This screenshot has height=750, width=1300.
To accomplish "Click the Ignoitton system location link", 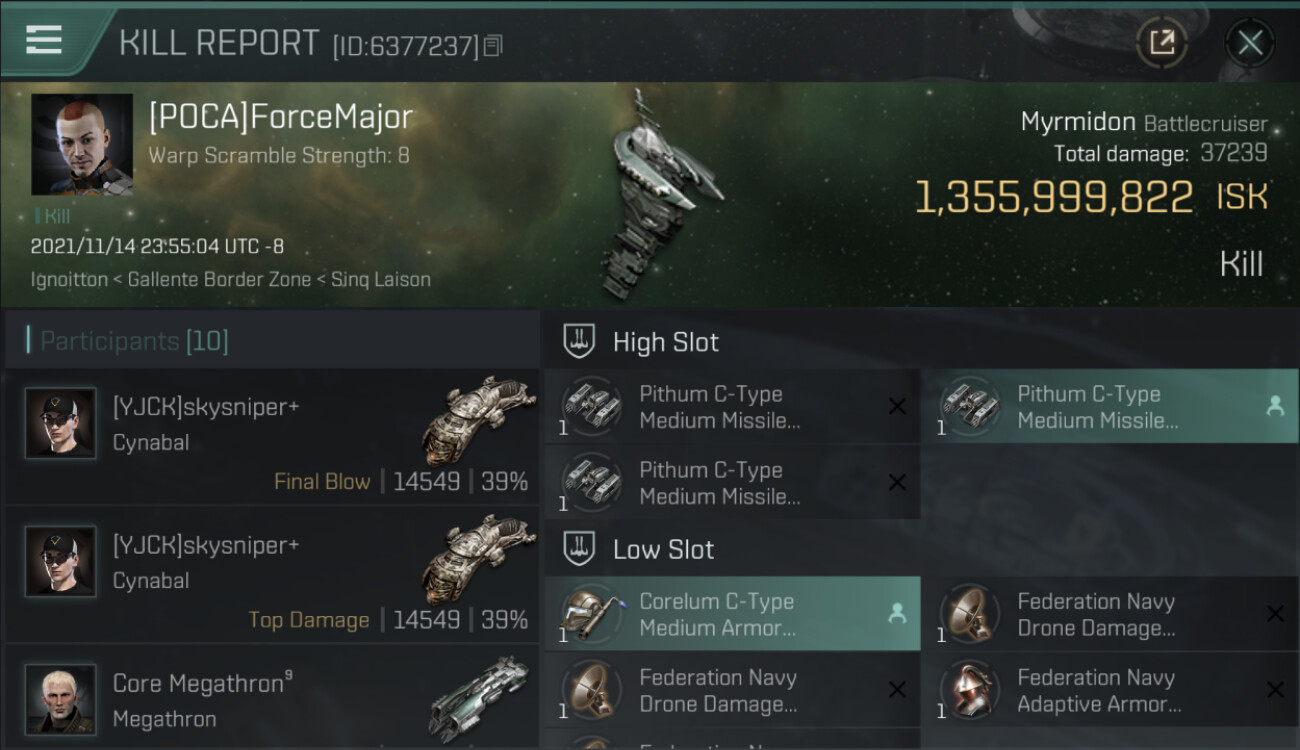I will coord(69,279).
